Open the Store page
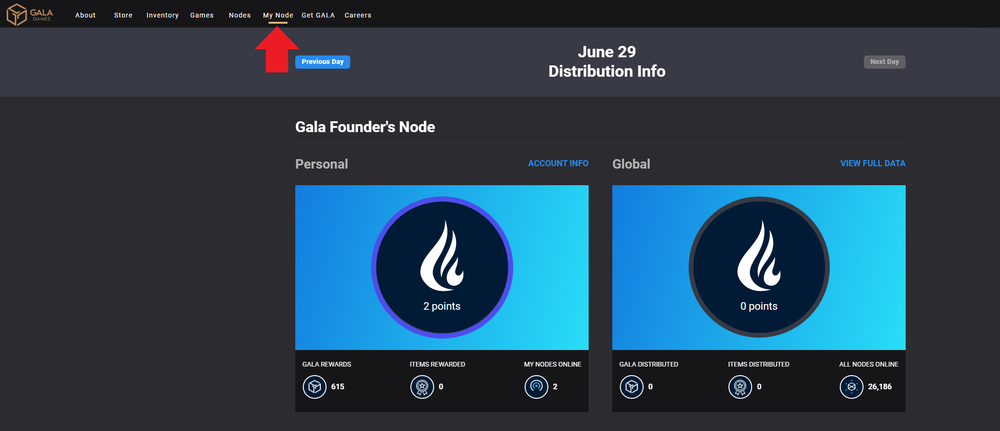Viewport: 1000px width, 431px height. (x=123, y=15)
